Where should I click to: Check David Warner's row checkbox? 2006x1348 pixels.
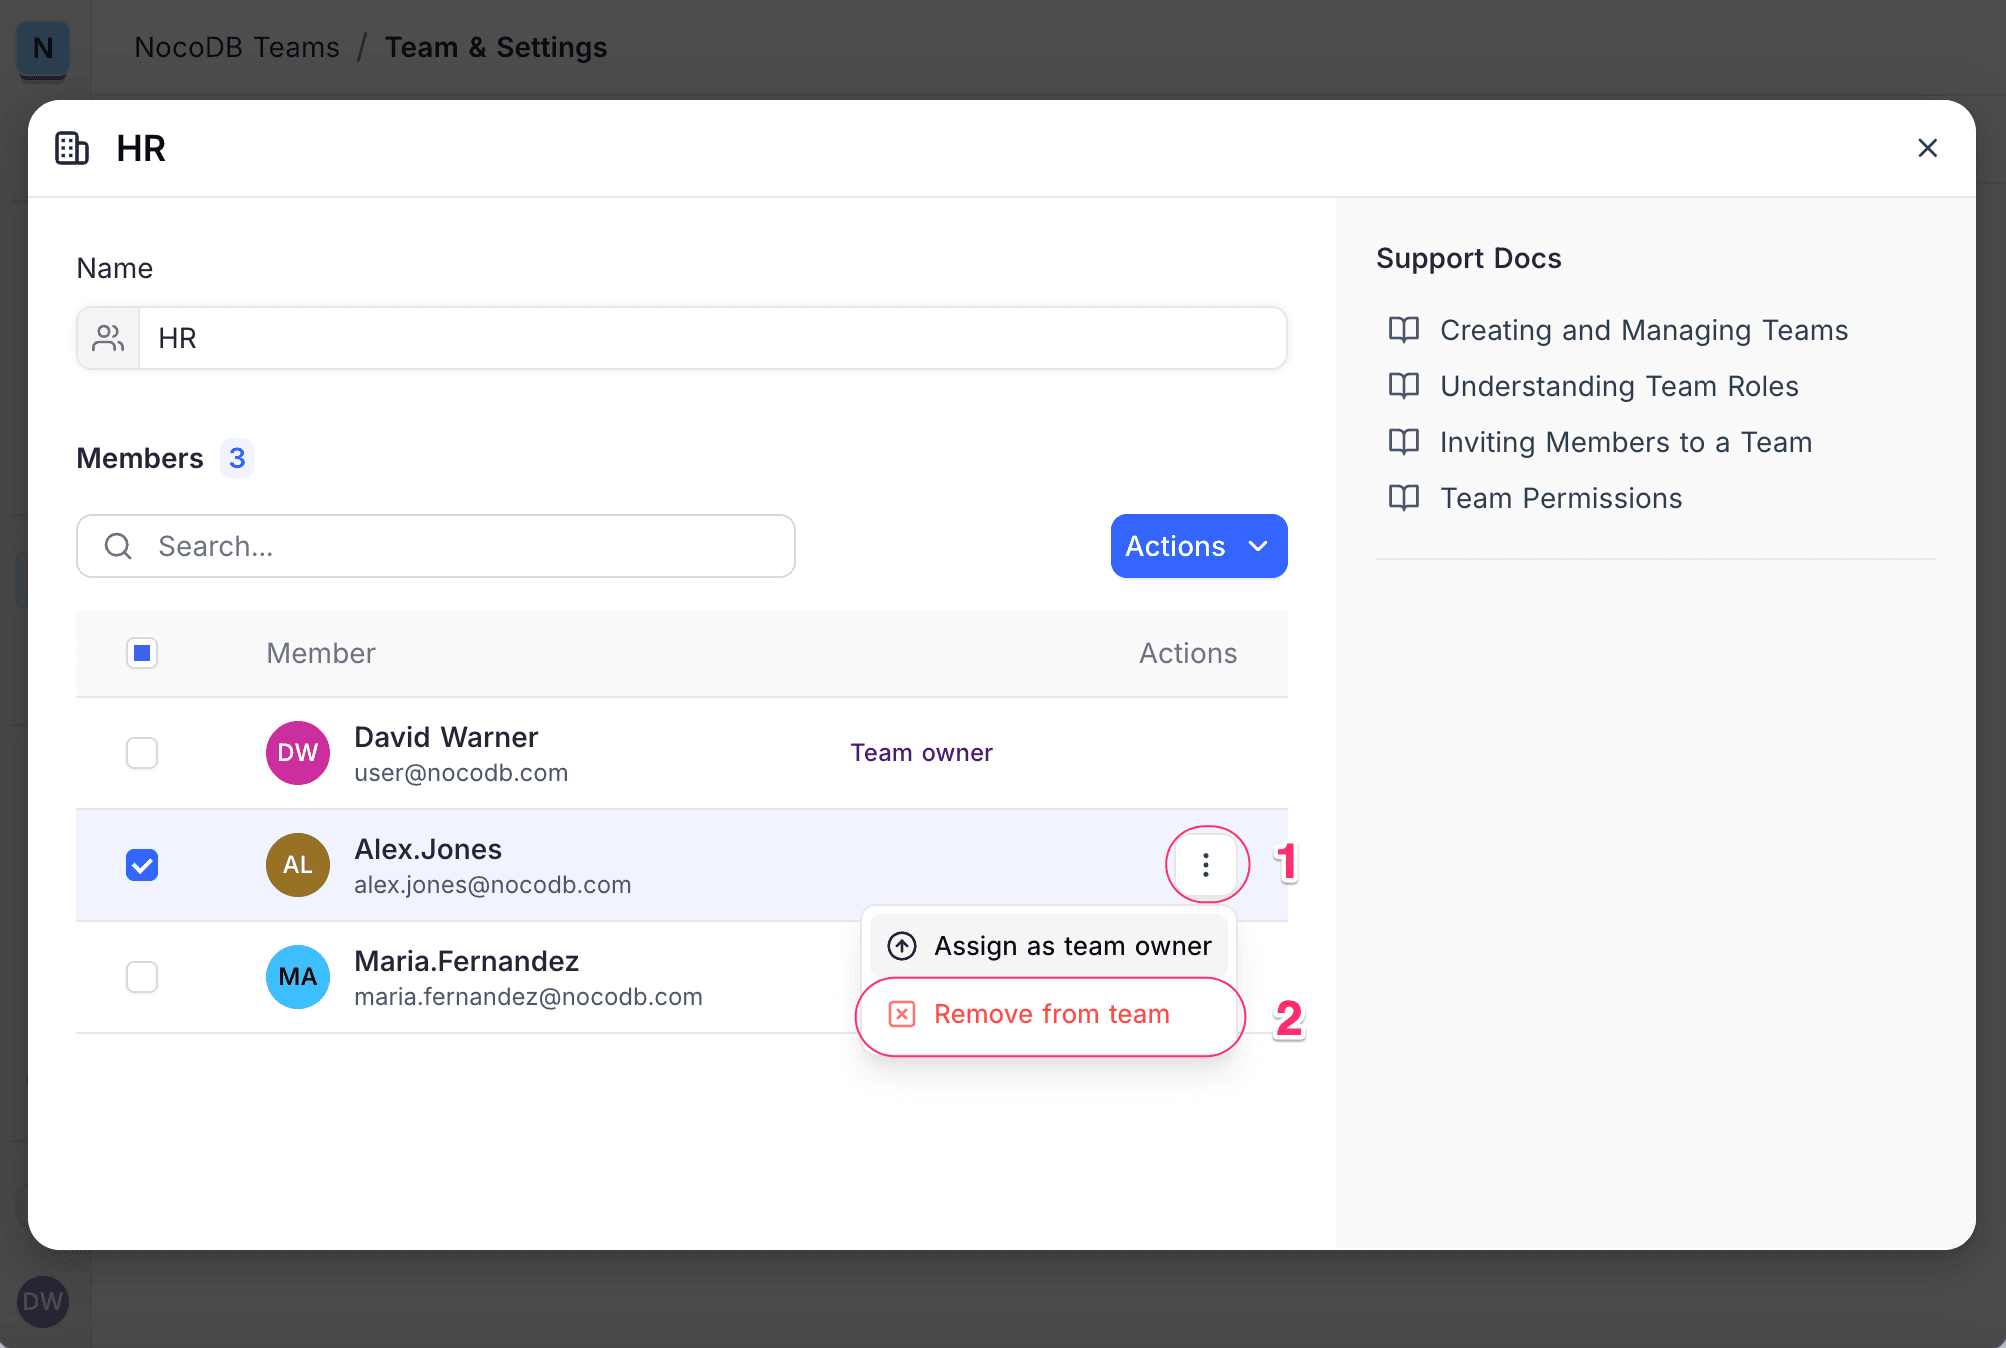tap(142, 753)
